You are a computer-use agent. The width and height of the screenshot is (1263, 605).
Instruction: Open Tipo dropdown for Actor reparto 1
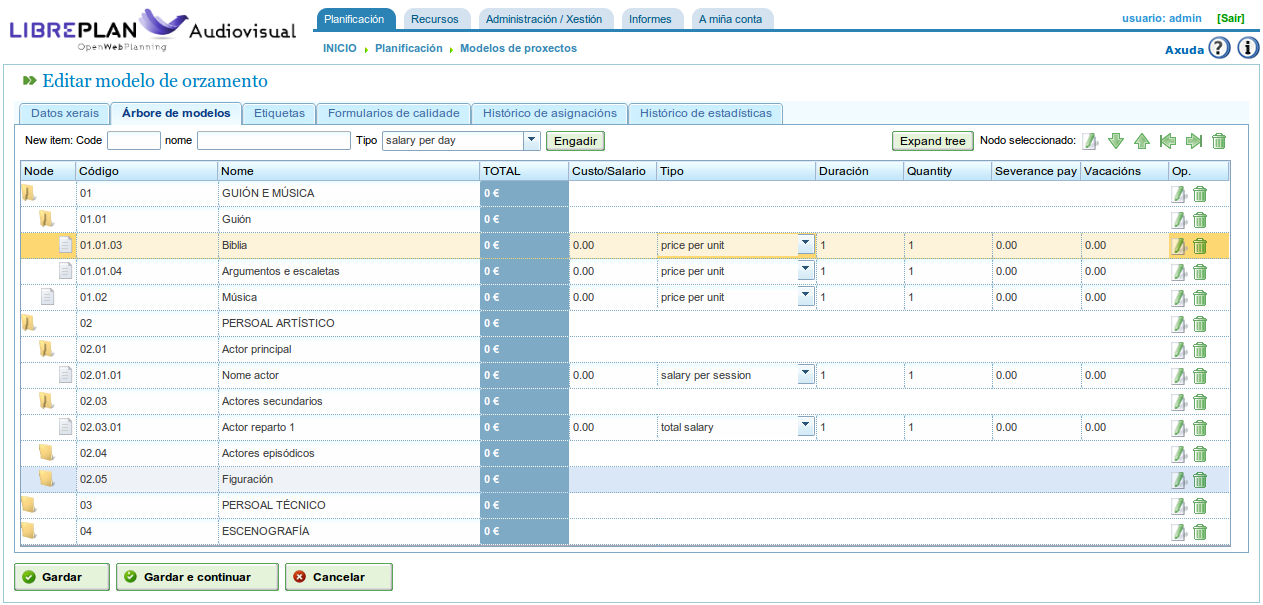click(806, 427)
